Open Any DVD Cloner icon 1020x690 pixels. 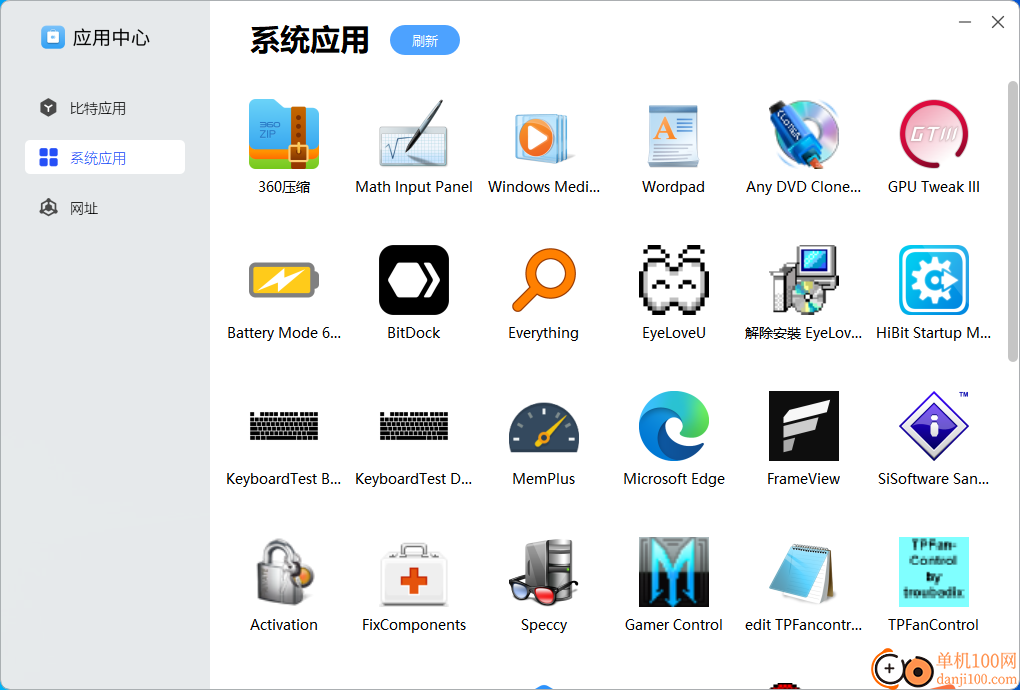(803, 134)
